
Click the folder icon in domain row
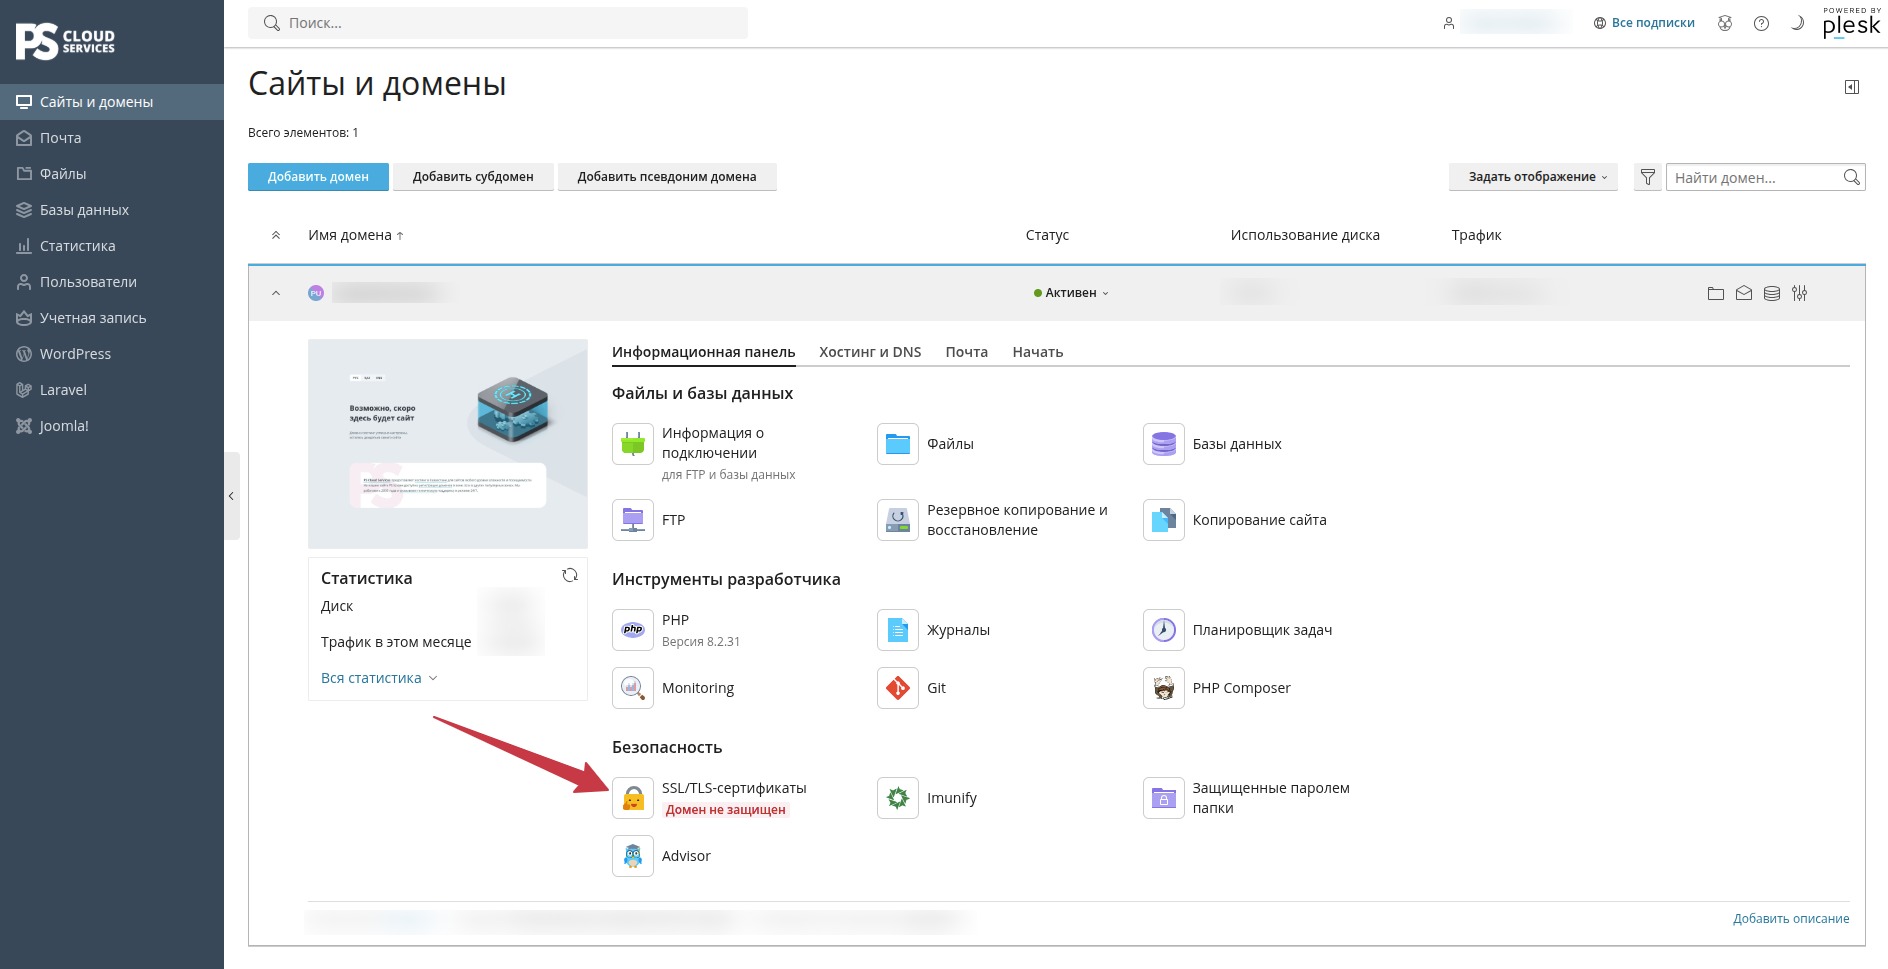(1716, 293)
